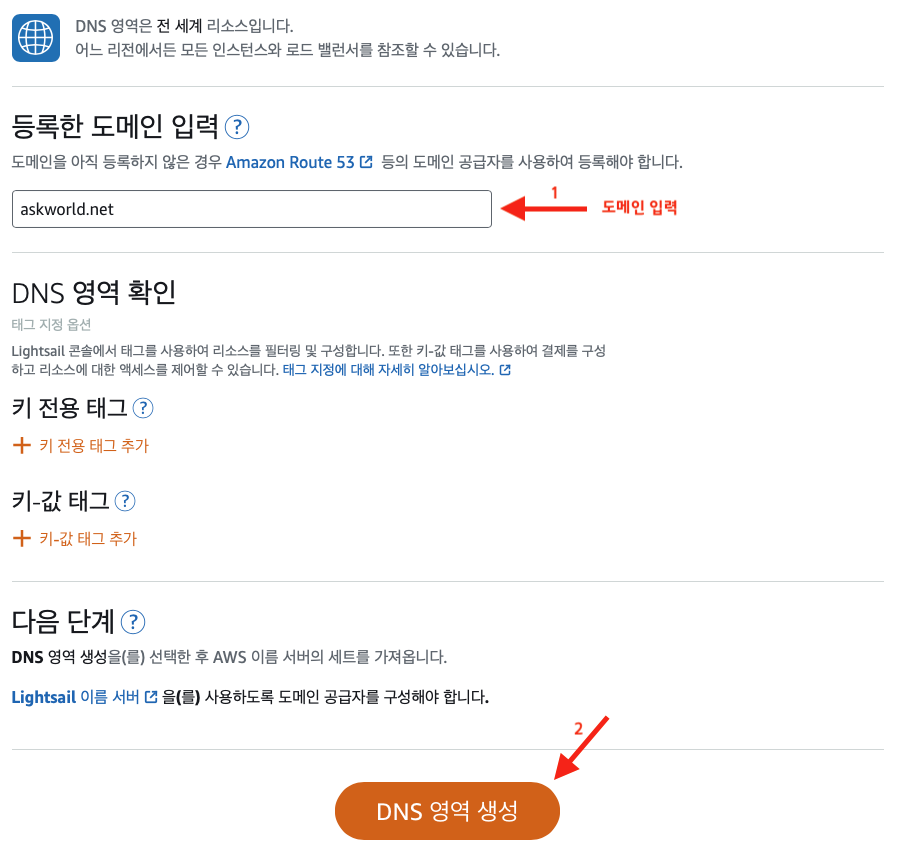Click the blue globe DNS zone icon
This screenshot has width=900, height=861.
coord(36,38)
